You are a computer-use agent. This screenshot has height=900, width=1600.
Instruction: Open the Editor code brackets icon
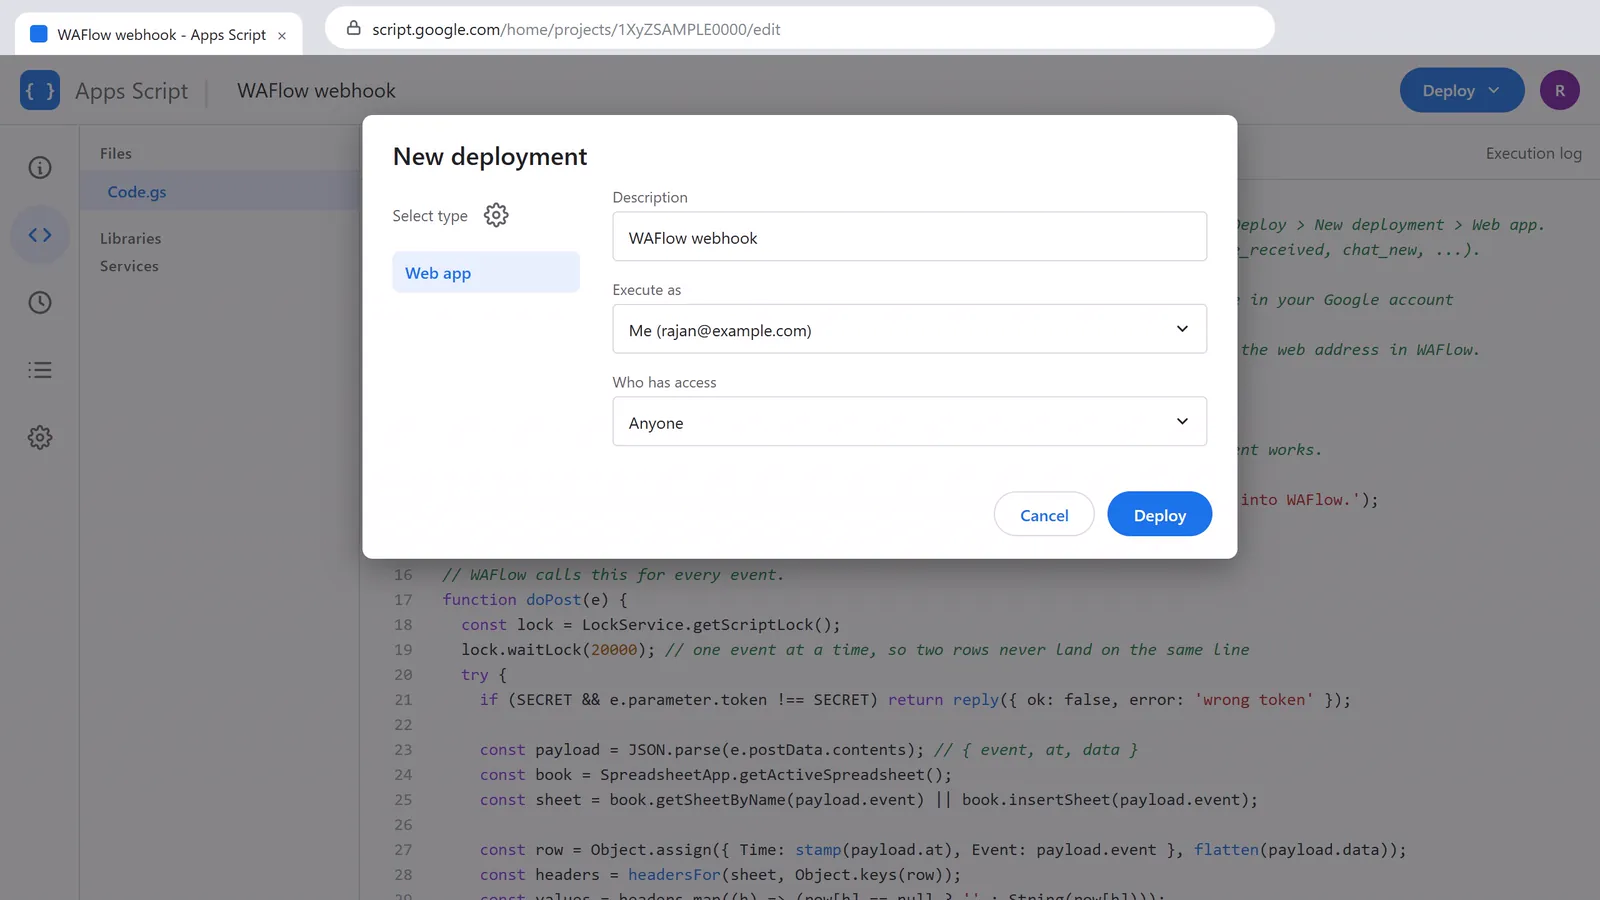click(x=40, y=235)
